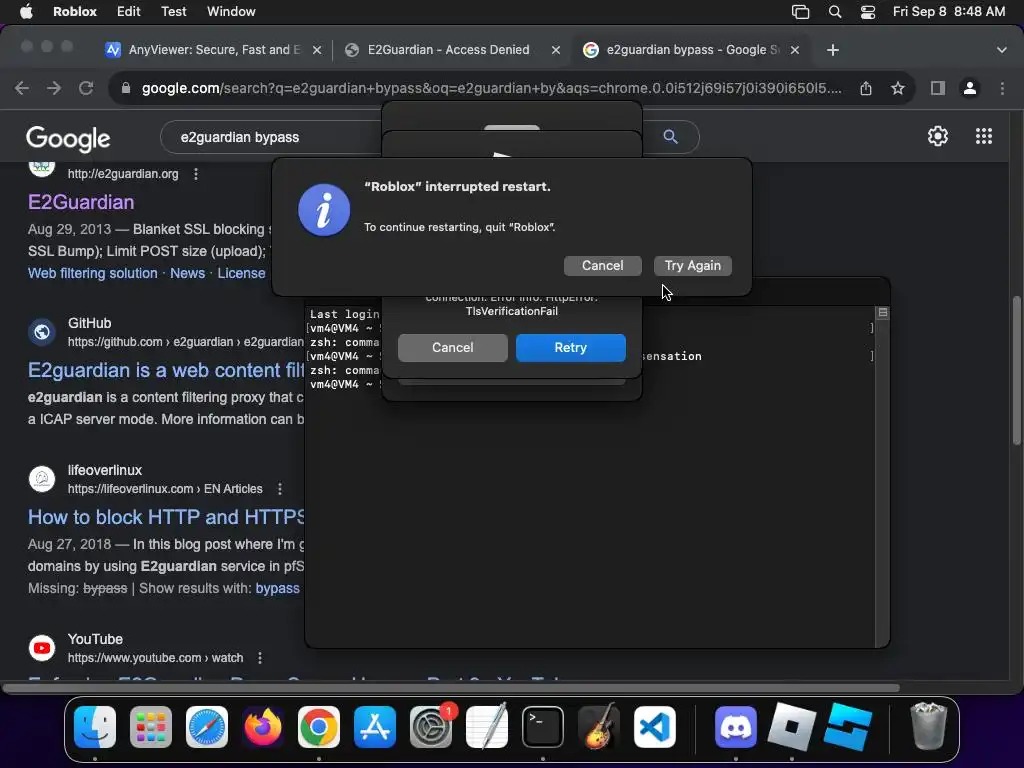The image size is (1024, 768).
Task: Close the E2Guardian Access Denied tab
Action: pyautogui.click(x=556, y=50)
